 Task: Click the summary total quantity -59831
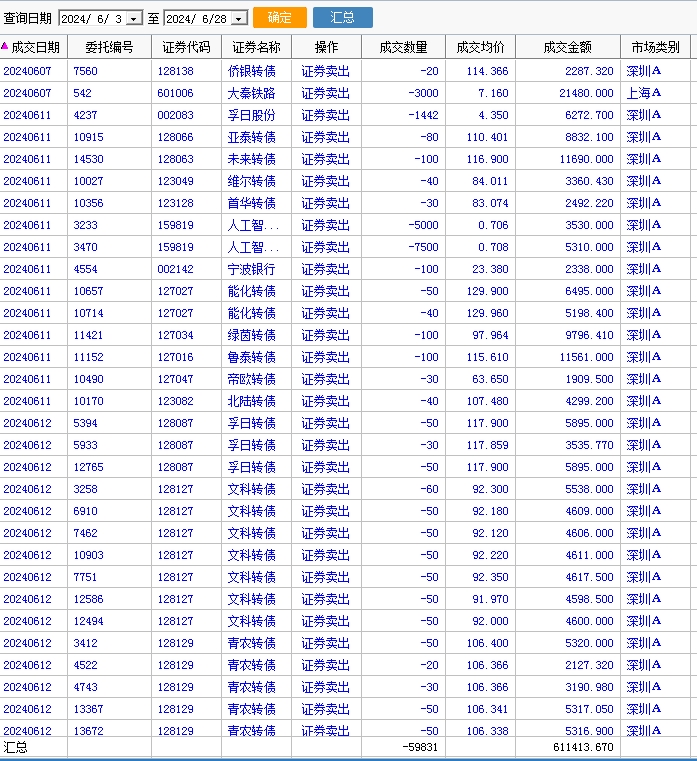point(420,747)
